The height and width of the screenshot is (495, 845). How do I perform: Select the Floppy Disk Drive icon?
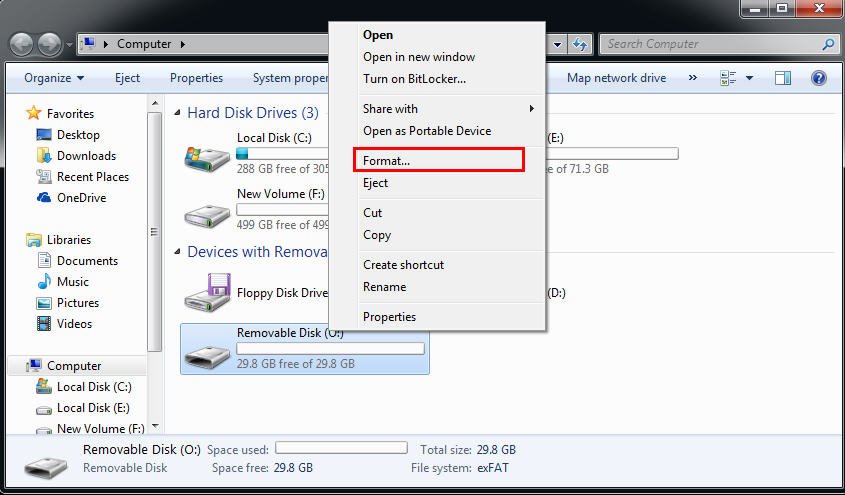[208, 292]
